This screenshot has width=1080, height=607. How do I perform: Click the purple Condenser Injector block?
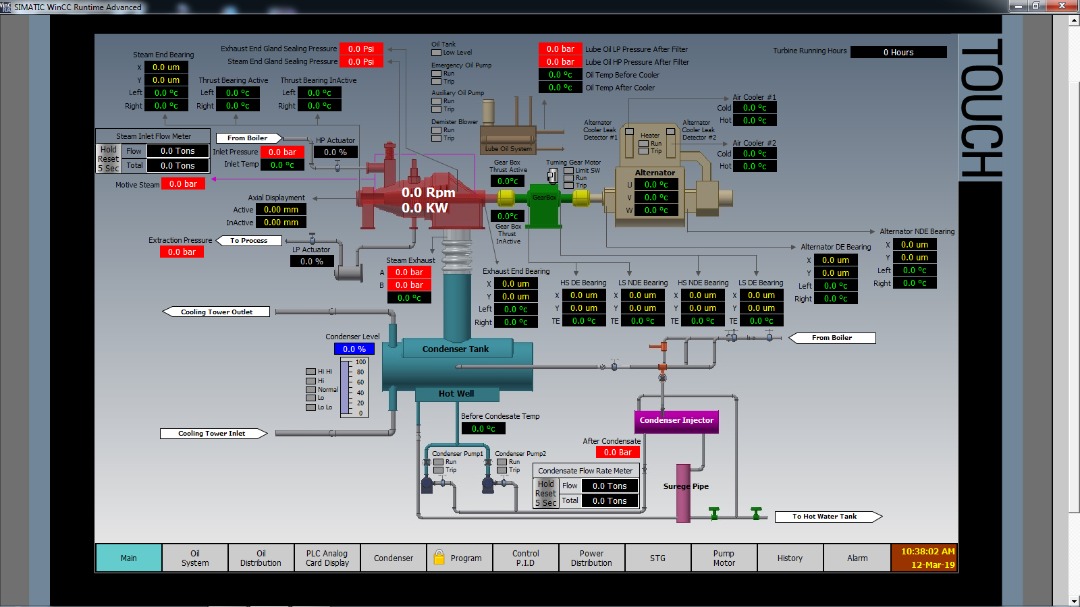click(677, 421)
